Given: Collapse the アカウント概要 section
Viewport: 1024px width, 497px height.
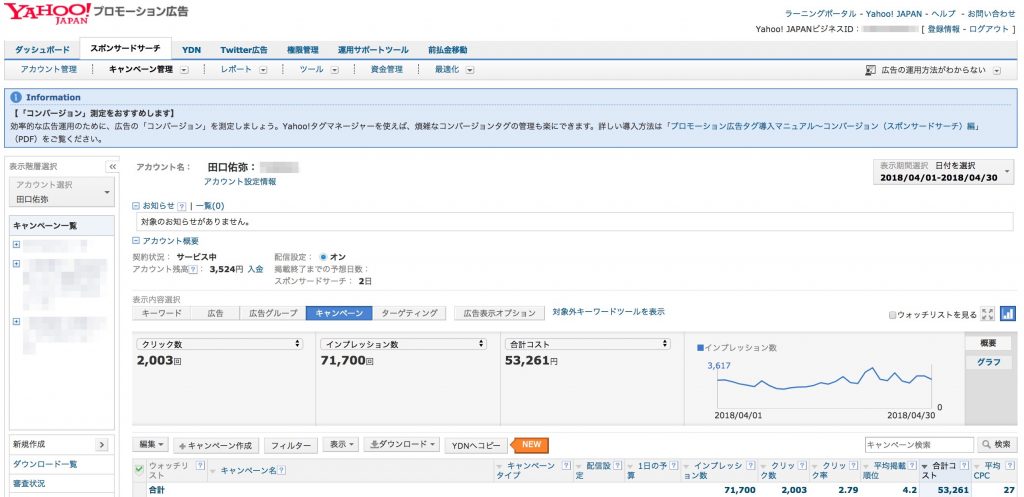Looking at the screenshot, I should pyautogui.click(x=136, y=240).
